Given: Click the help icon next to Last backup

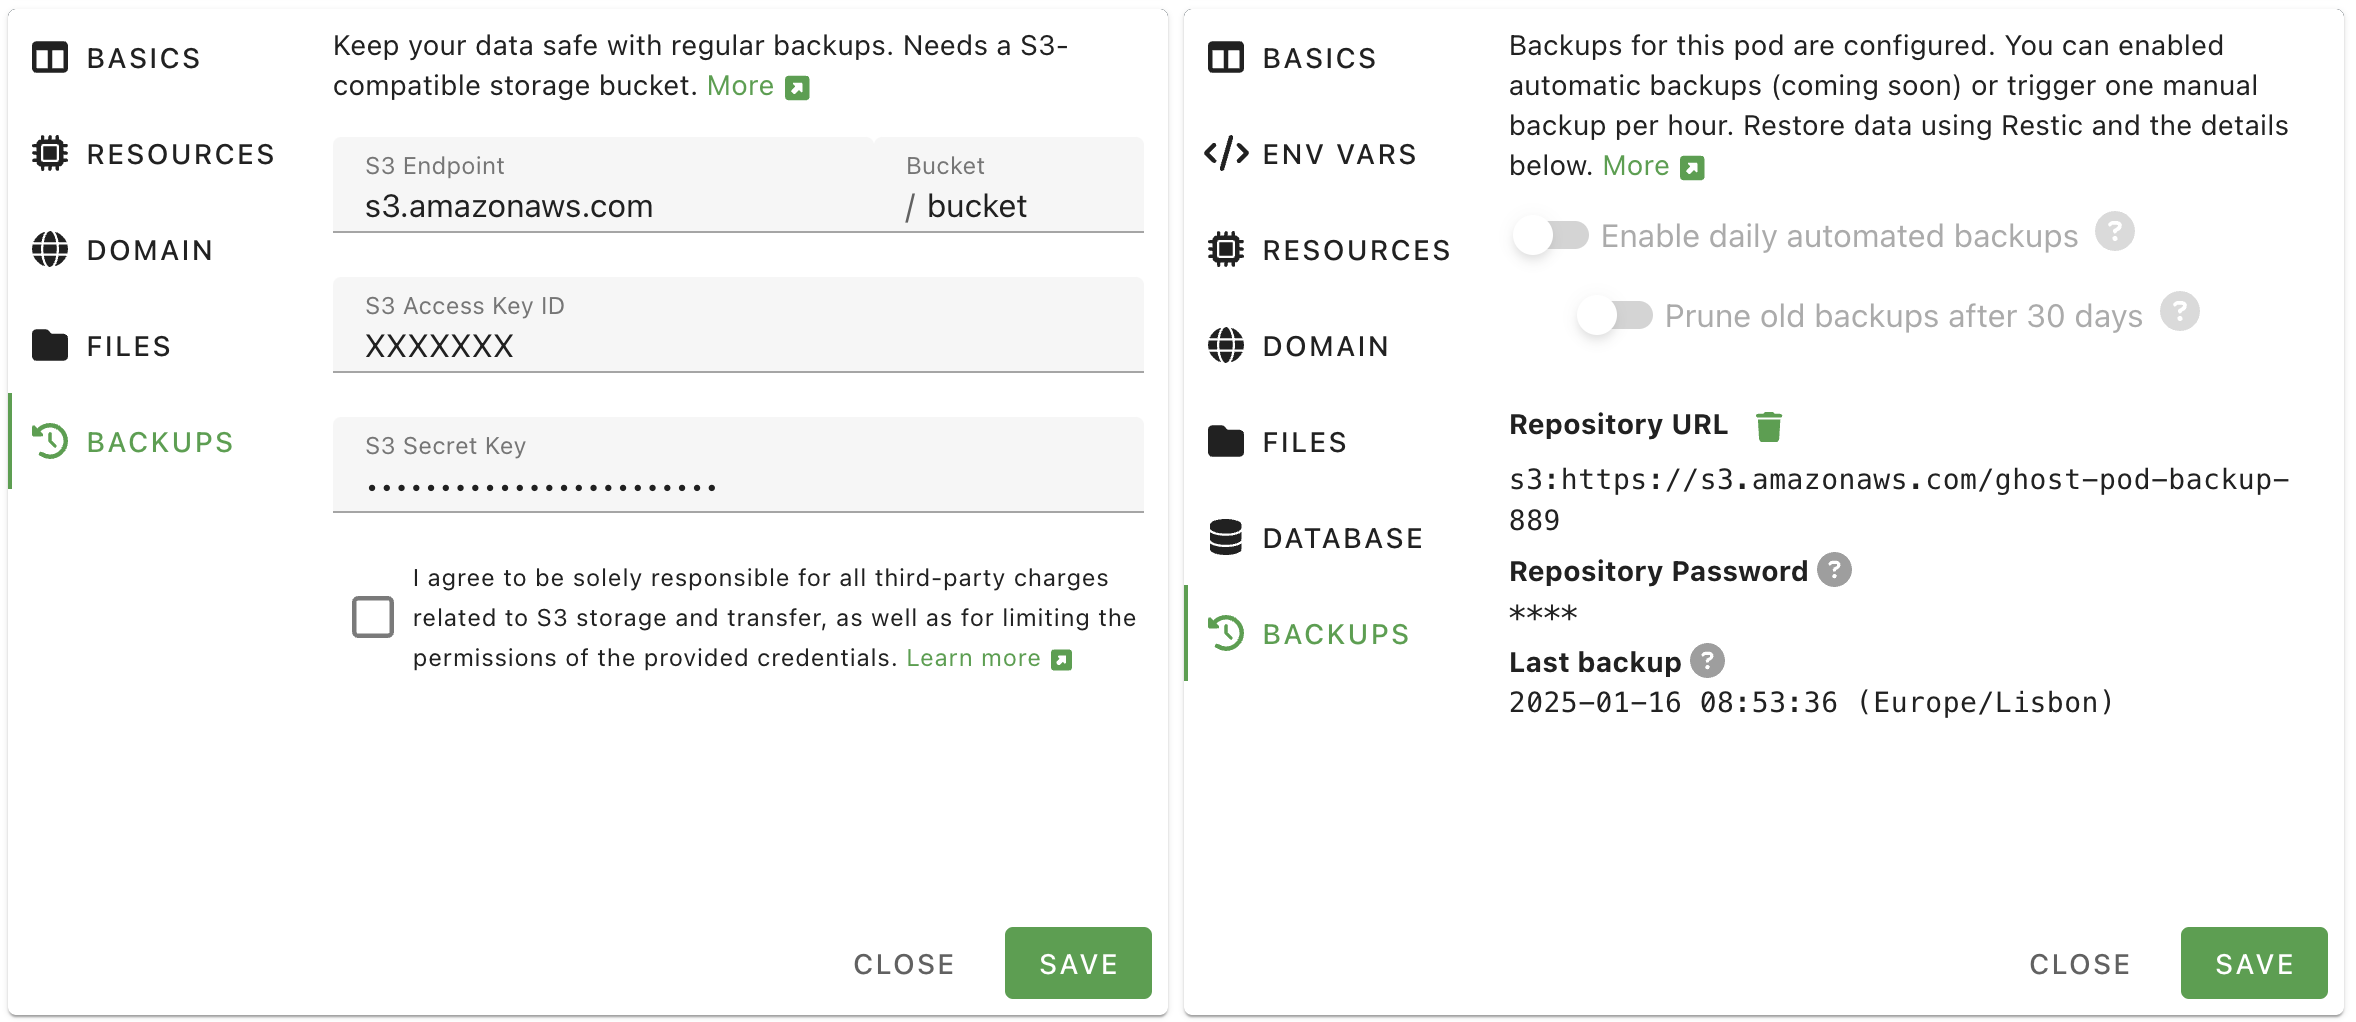Looking at the screenshot, I should (1707, 661).
